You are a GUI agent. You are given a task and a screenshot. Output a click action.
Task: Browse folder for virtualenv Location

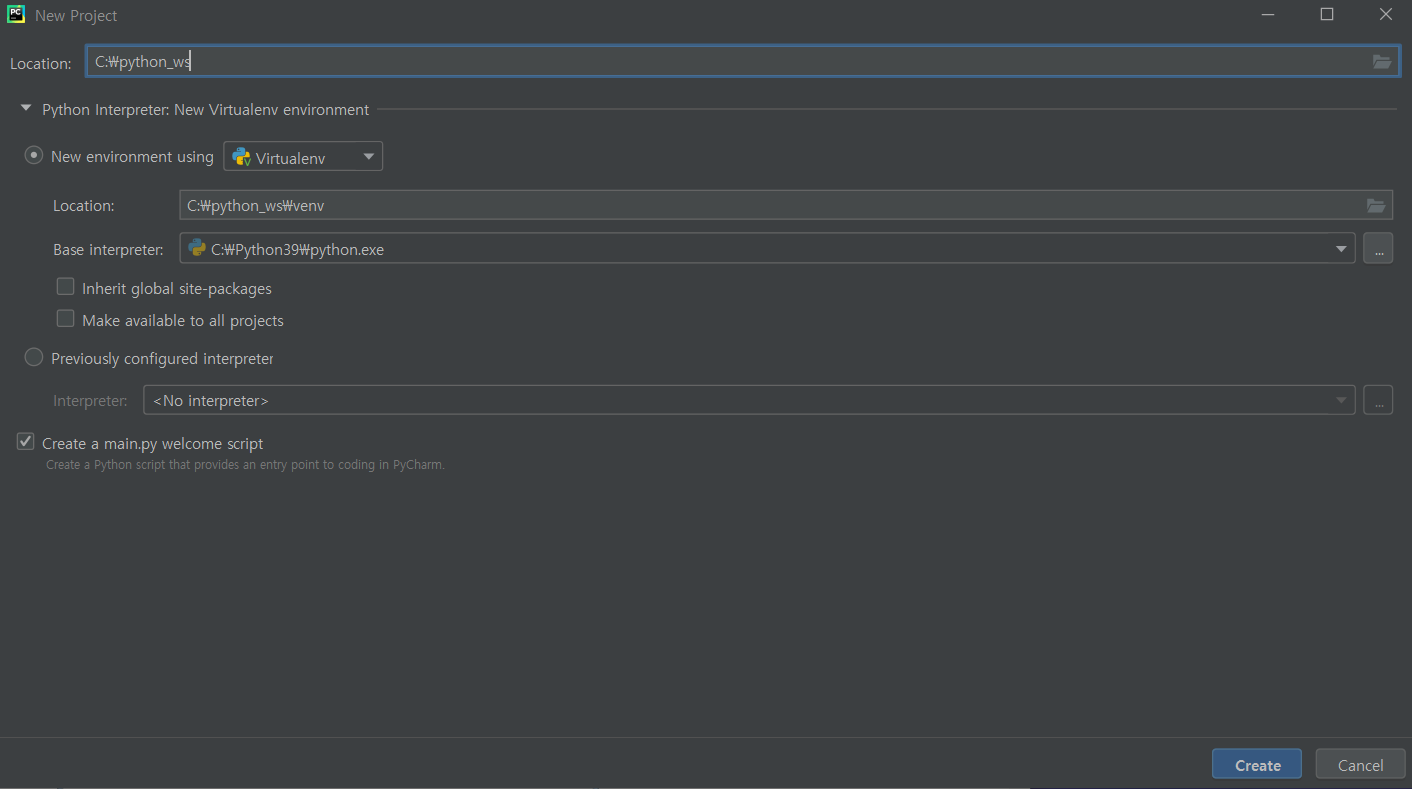[x=1376, y=206]
